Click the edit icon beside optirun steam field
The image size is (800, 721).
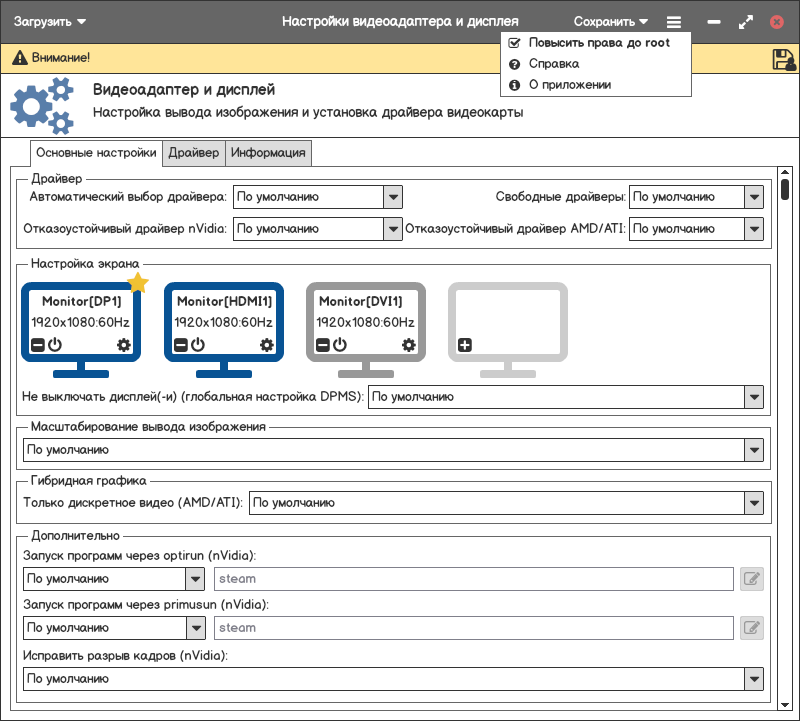751,578
